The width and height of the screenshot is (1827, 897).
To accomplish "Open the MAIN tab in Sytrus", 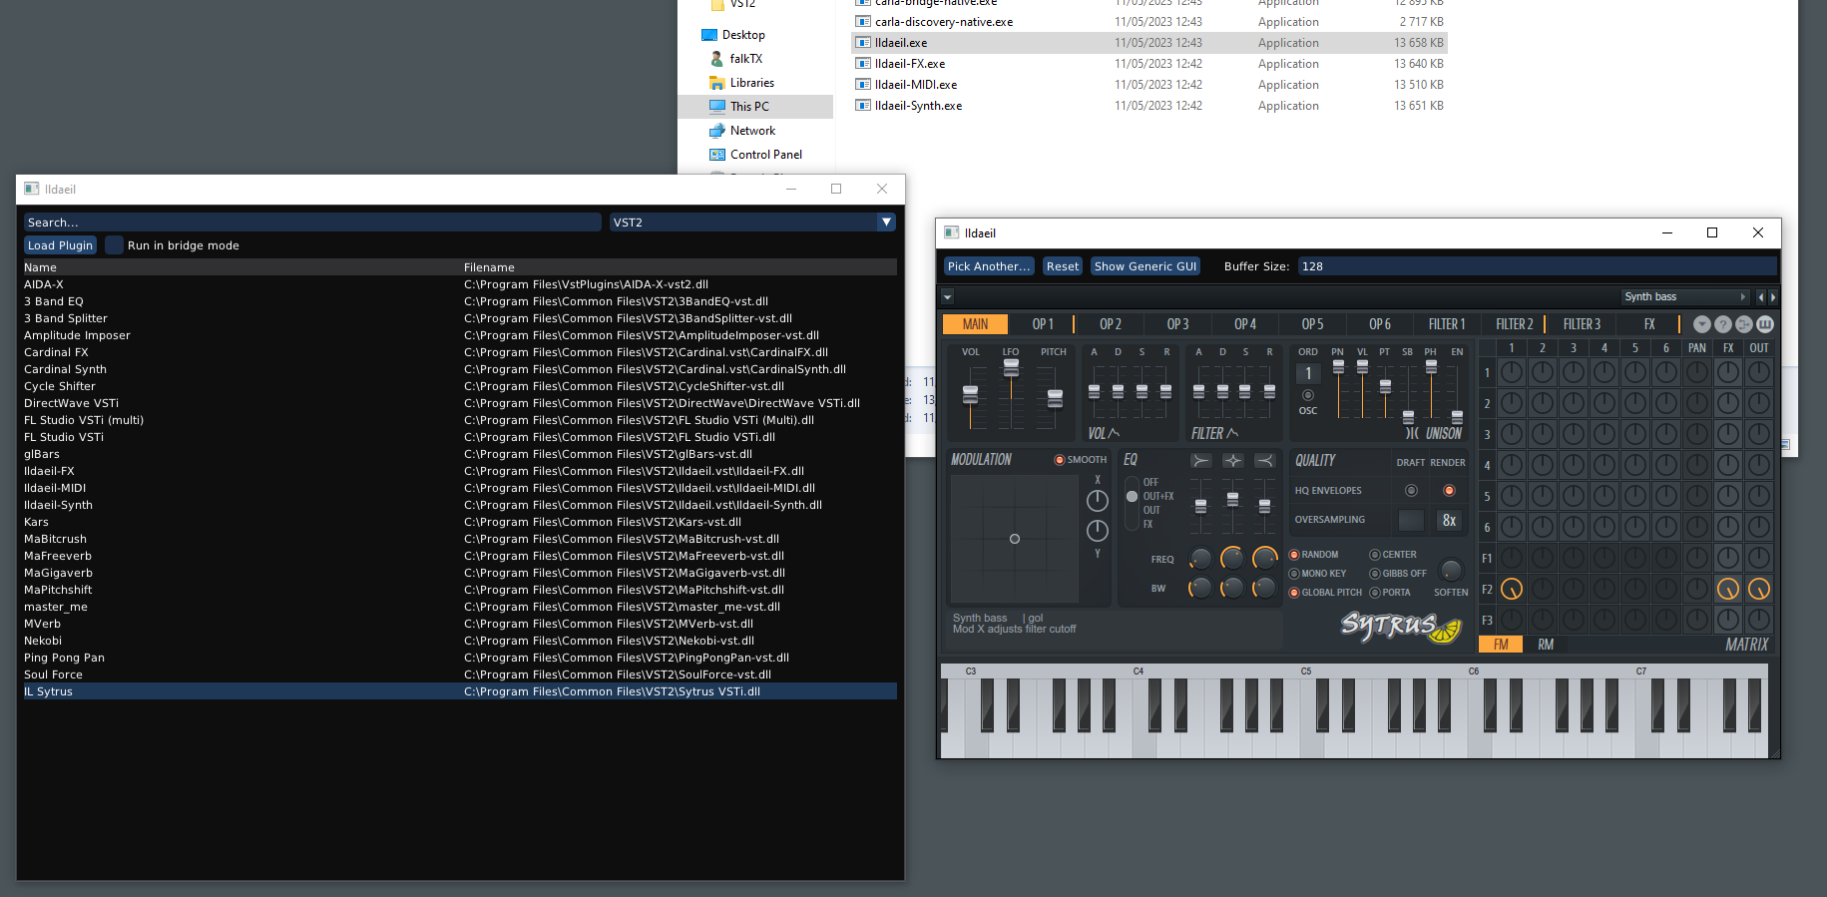I will 975,324.
